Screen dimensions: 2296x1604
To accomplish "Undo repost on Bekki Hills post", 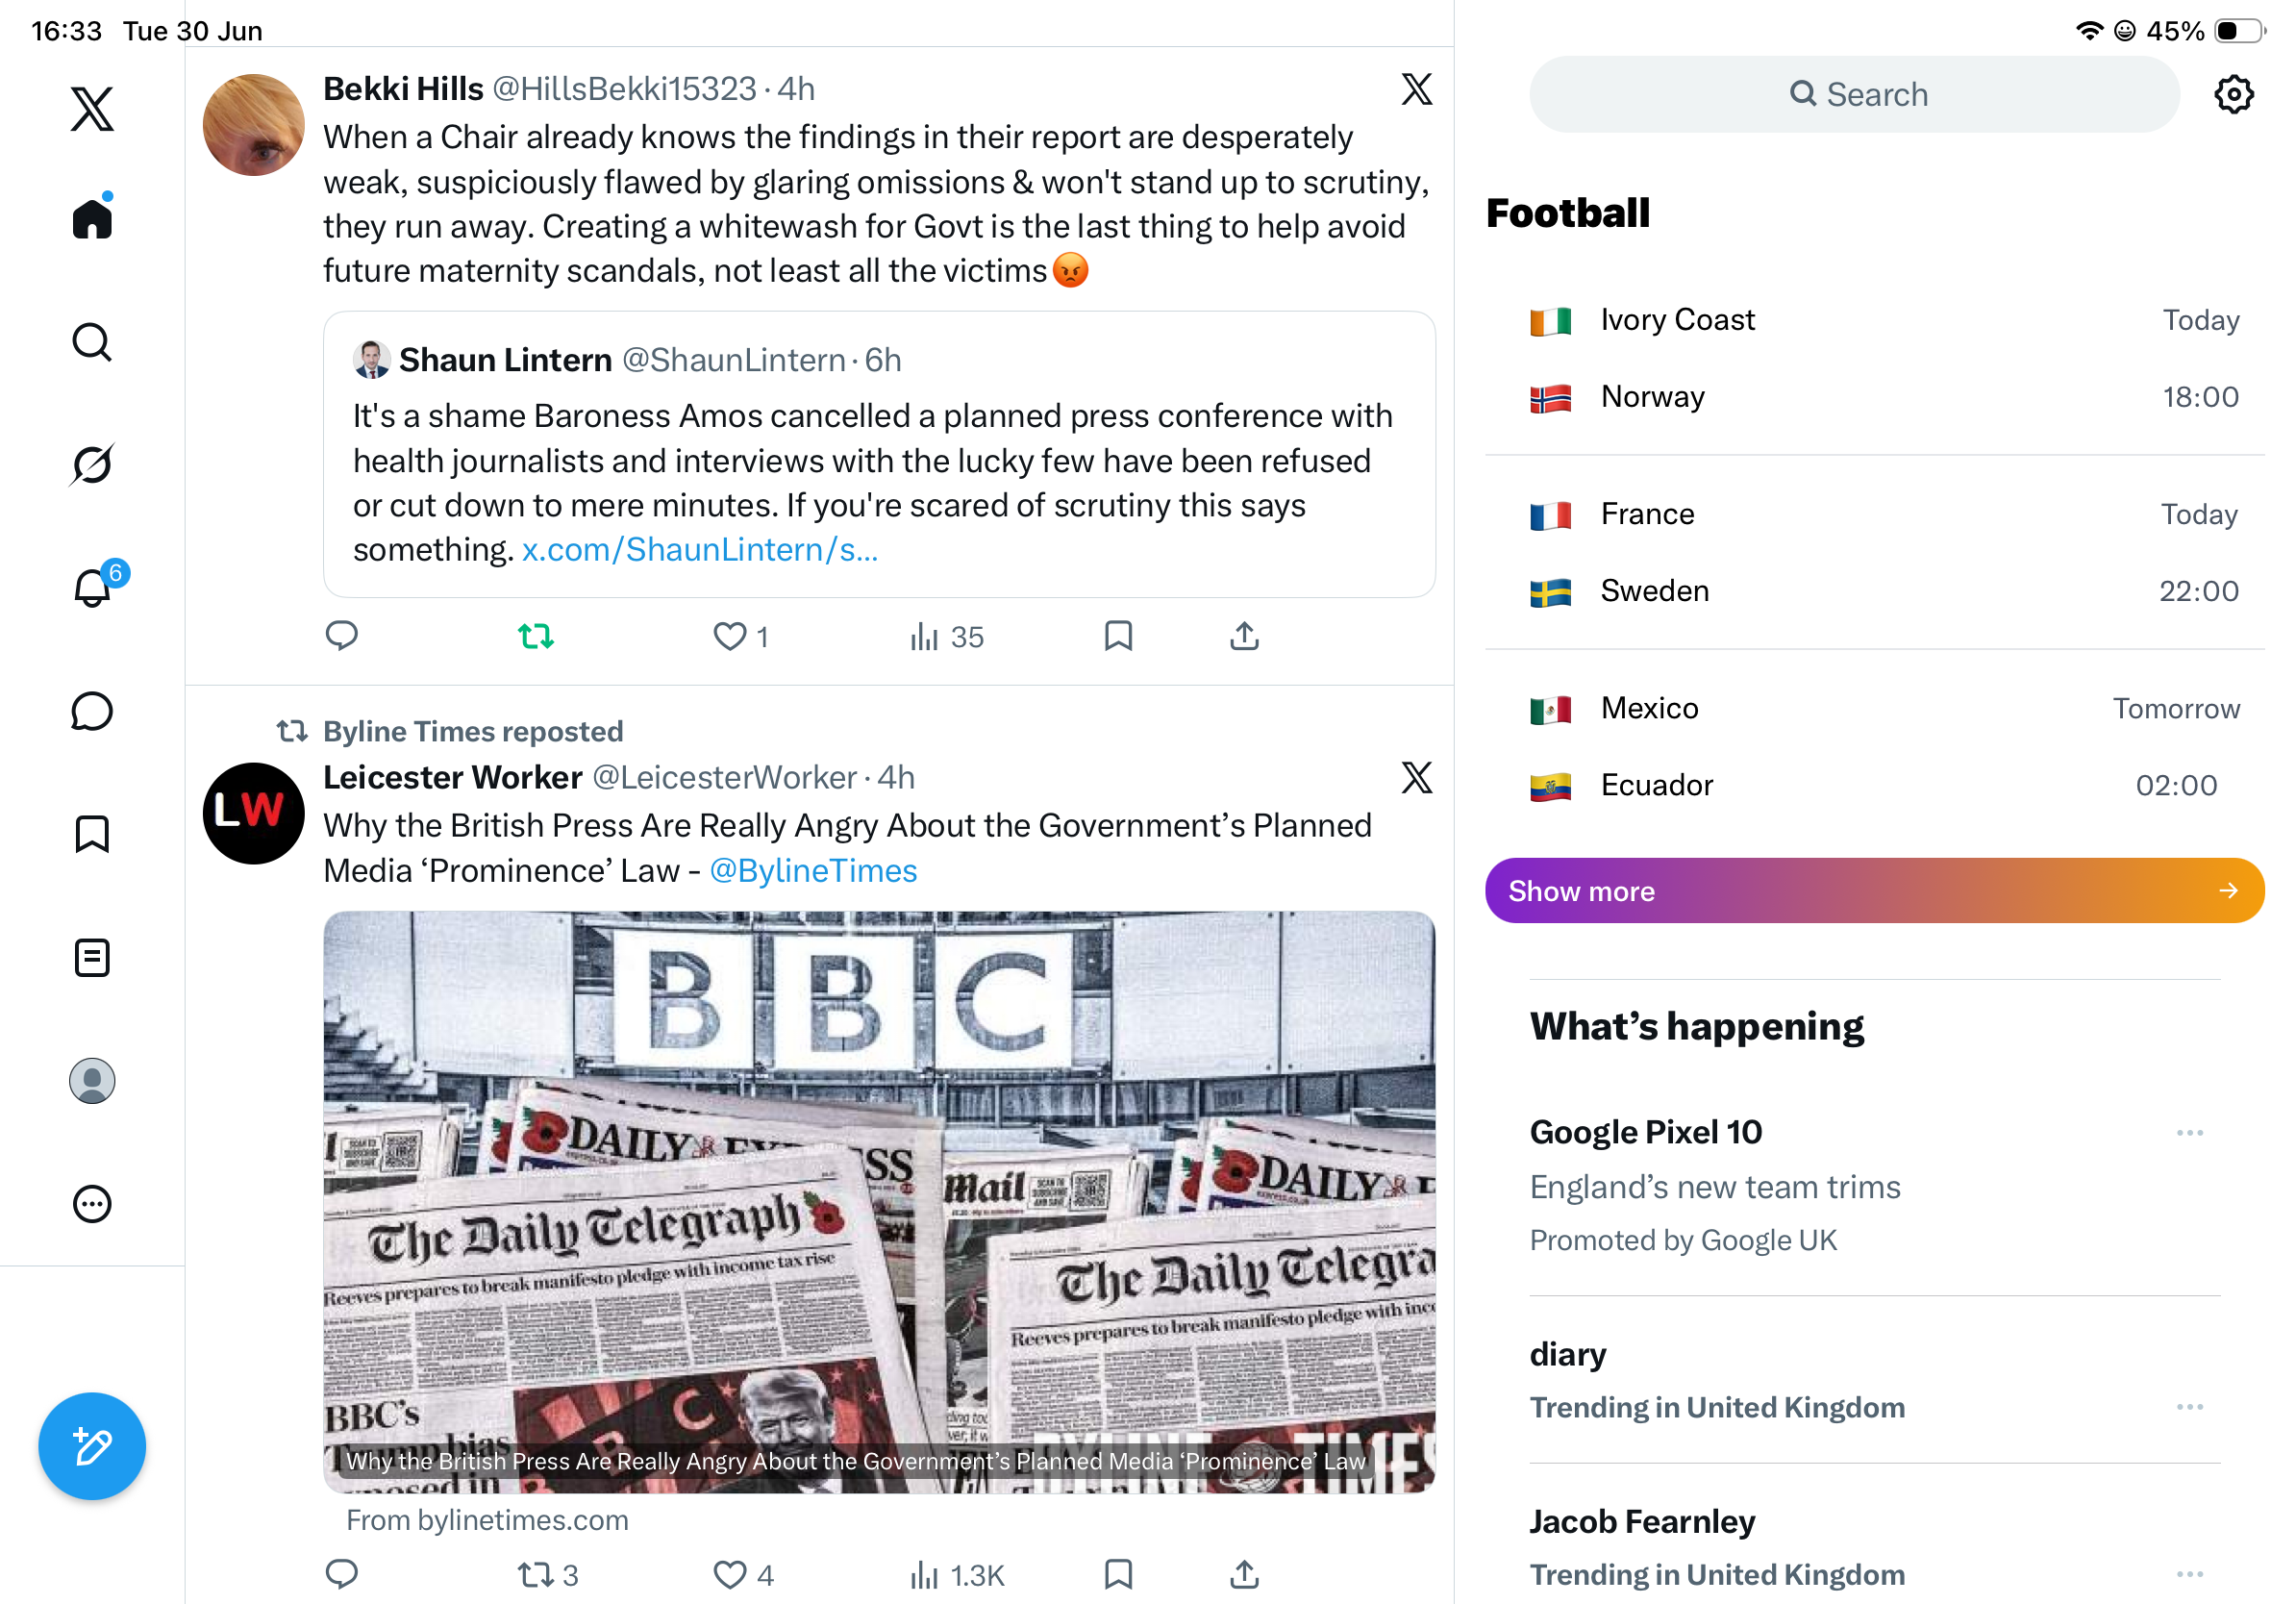I will (536, 636).
